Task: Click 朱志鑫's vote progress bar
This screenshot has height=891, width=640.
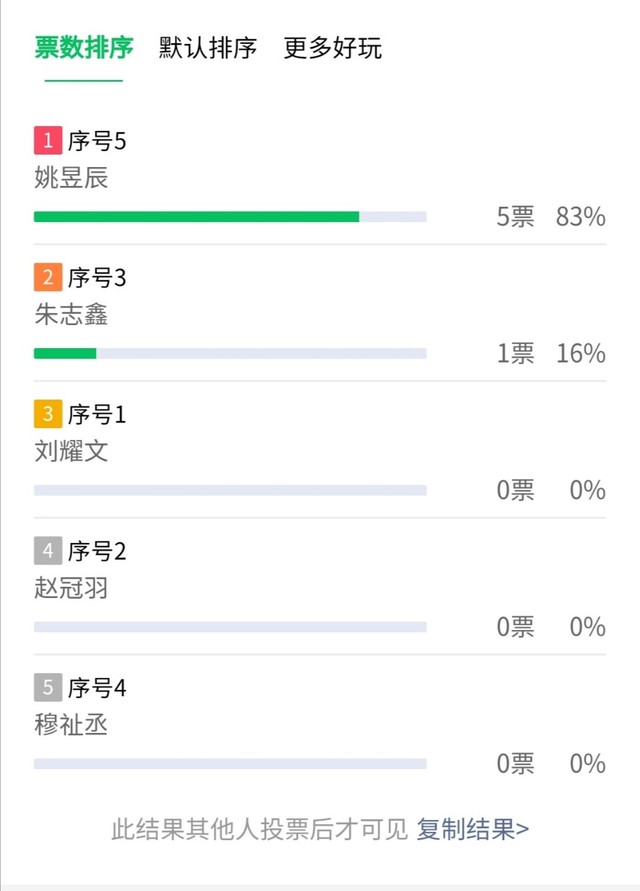Action: point(230,353)
